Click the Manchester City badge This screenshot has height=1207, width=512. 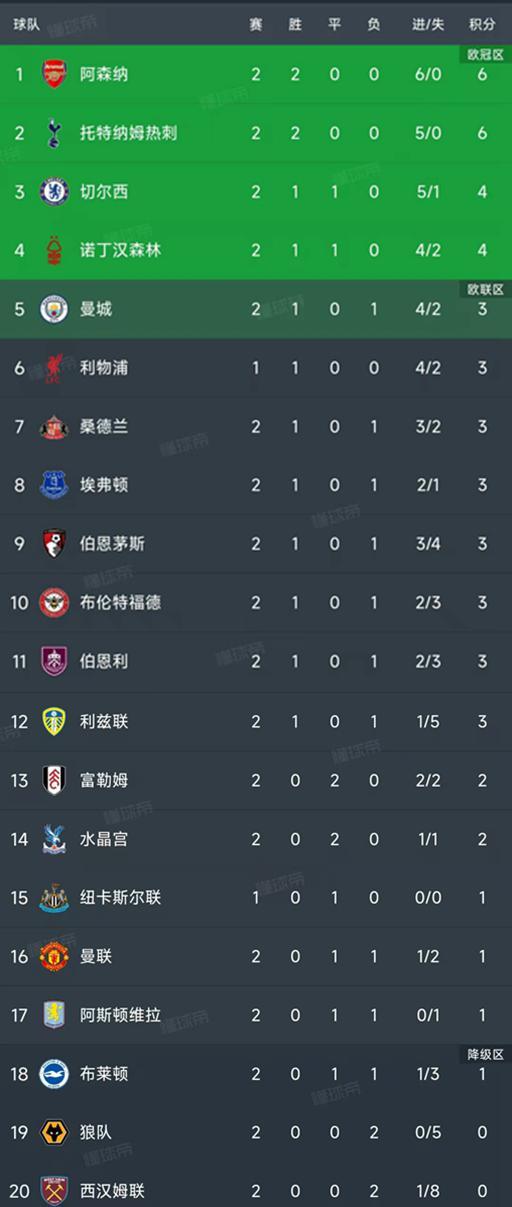(54, 309)
